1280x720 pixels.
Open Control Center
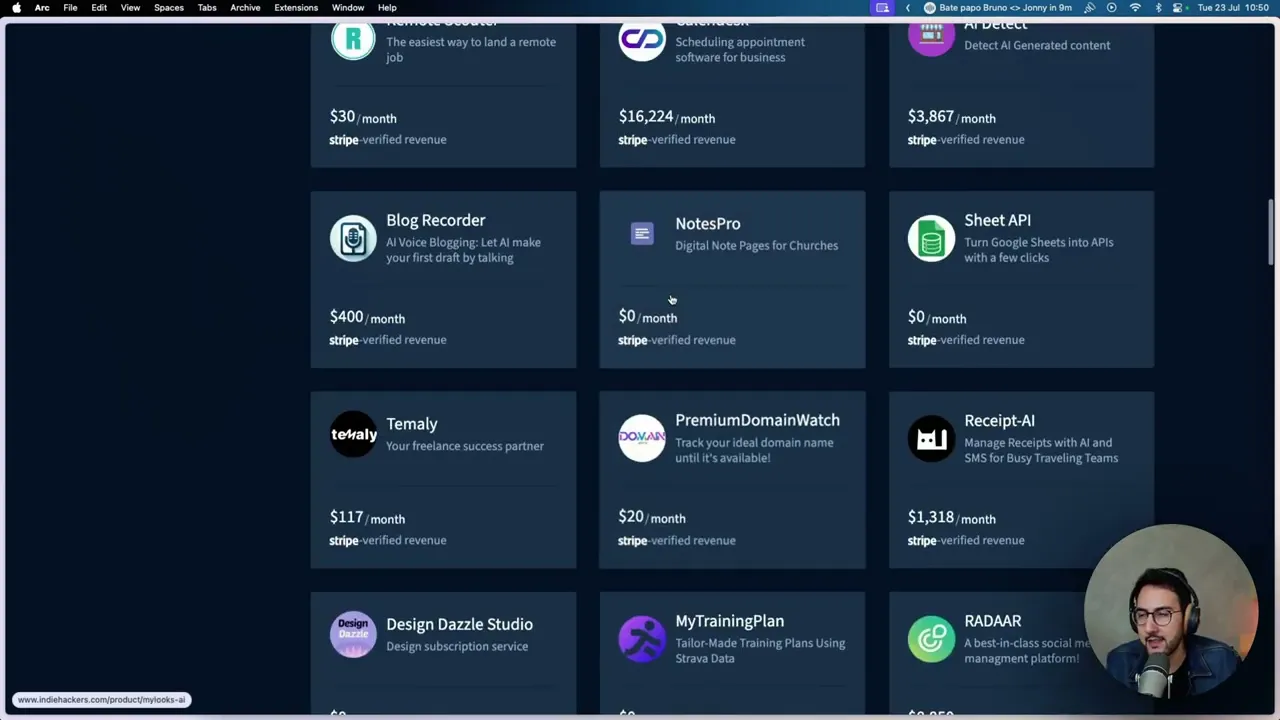(x=1179, y=8)
